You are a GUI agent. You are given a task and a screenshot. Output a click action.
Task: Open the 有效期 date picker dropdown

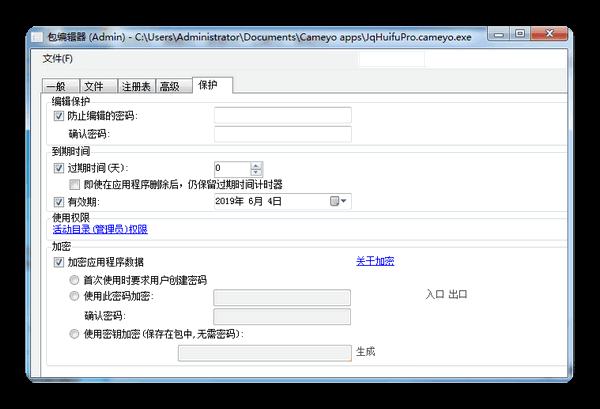[338, 201]
